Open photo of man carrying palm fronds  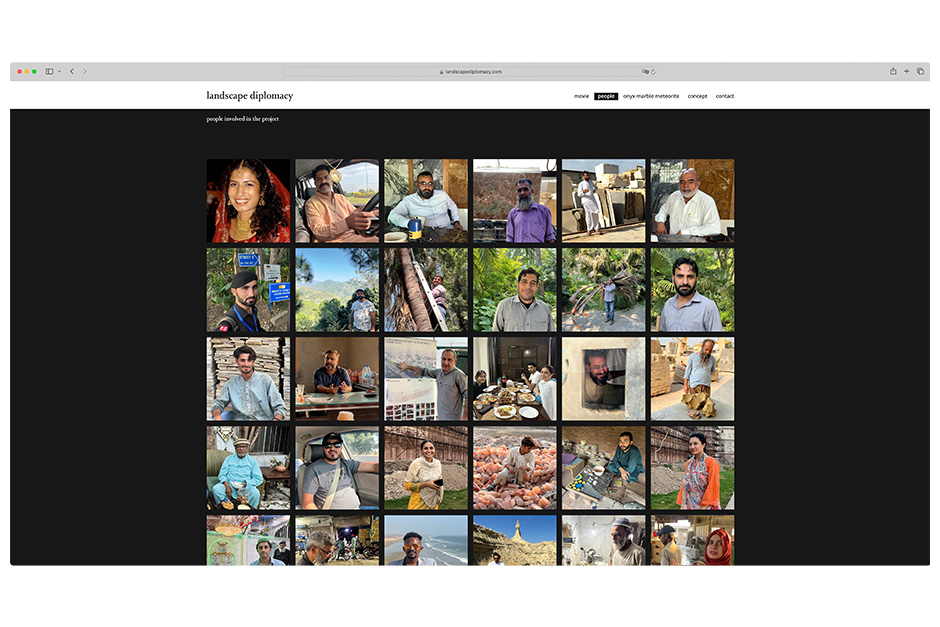pos(604,290)
